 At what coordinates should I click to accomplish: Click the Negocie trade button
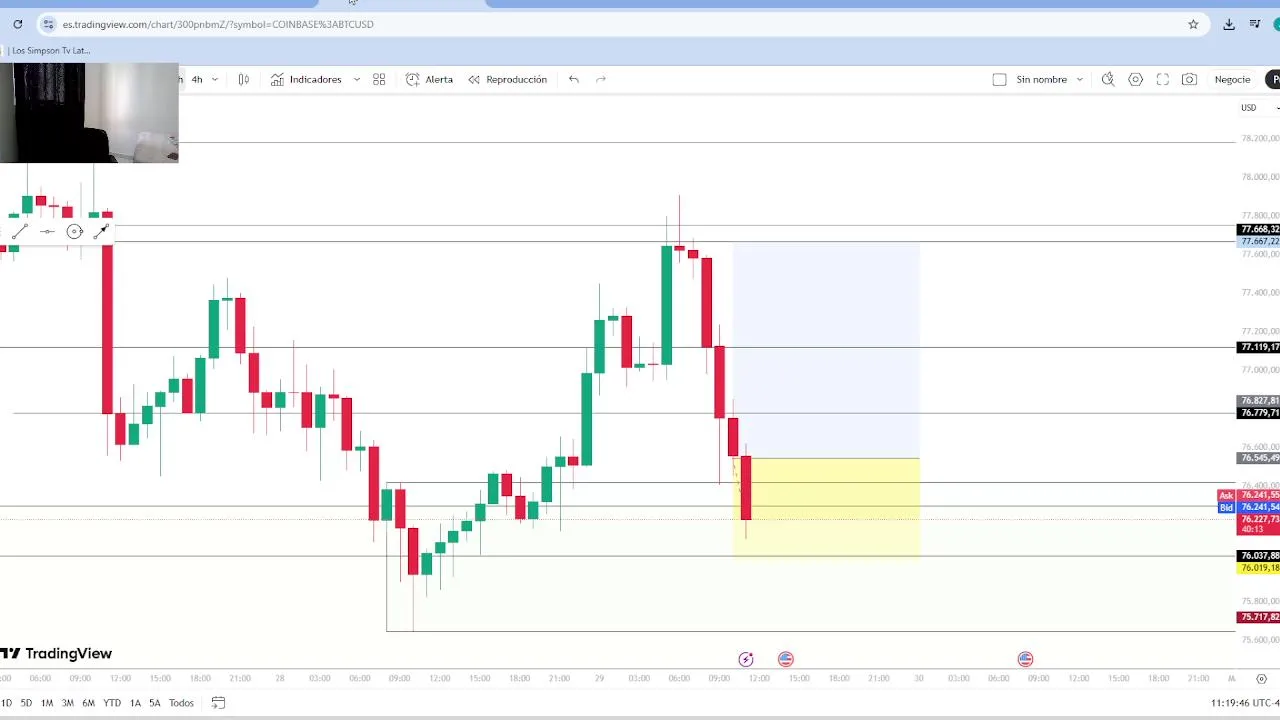(1232, 79)
